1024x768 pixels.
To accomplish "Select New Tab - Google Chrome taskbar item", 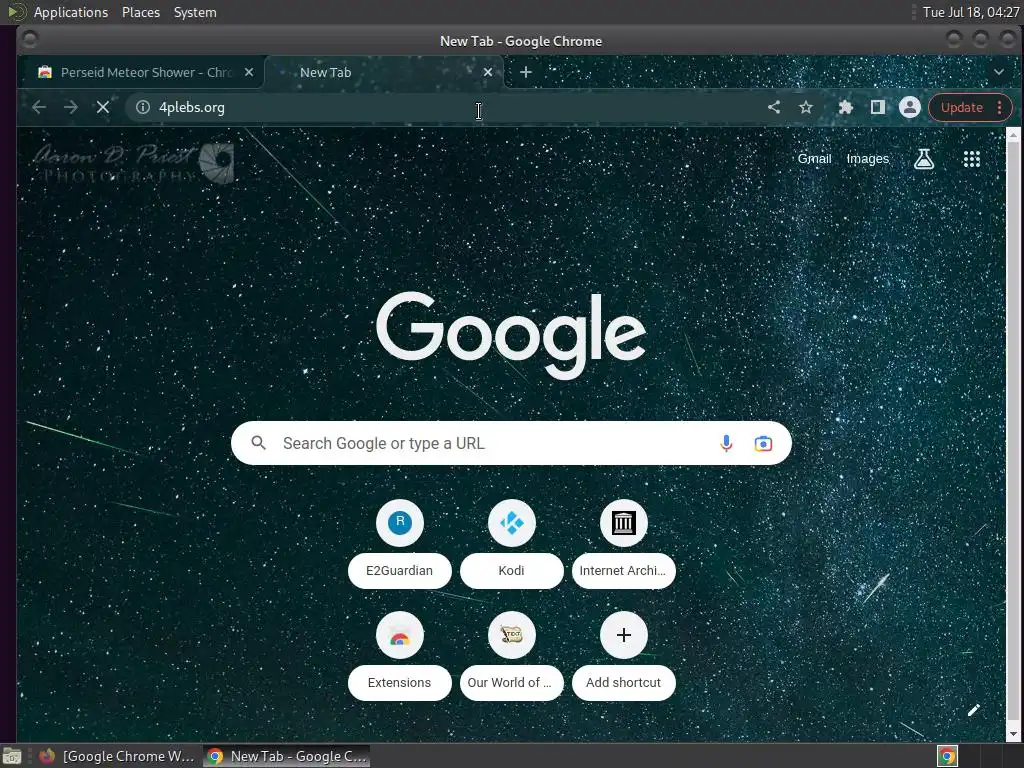I will click(x=287, y=756).
